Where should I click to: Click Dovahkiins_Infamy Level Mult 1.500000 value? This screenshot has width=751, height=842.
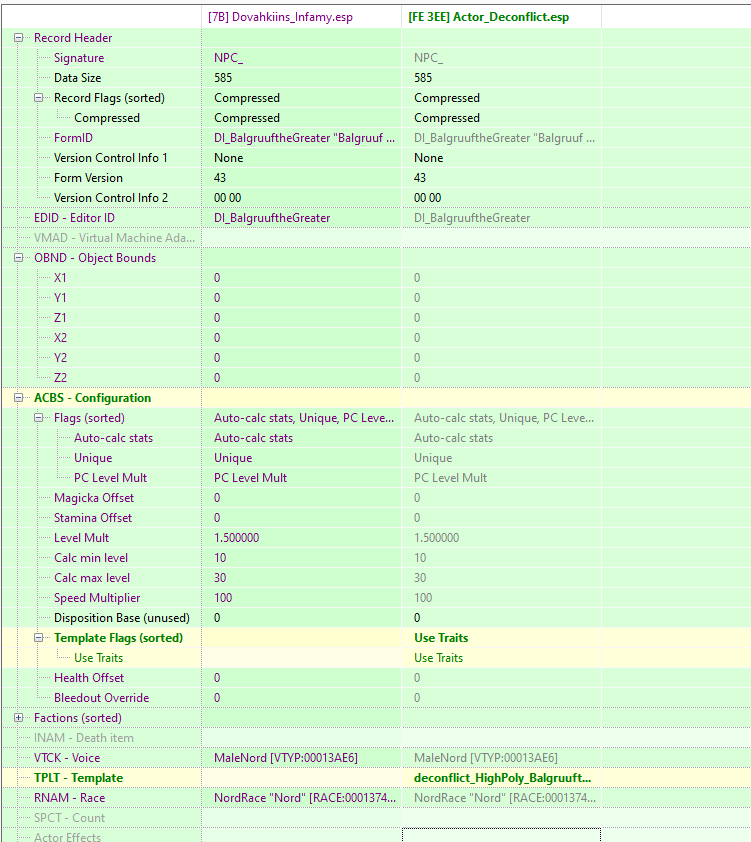[236, 538]
